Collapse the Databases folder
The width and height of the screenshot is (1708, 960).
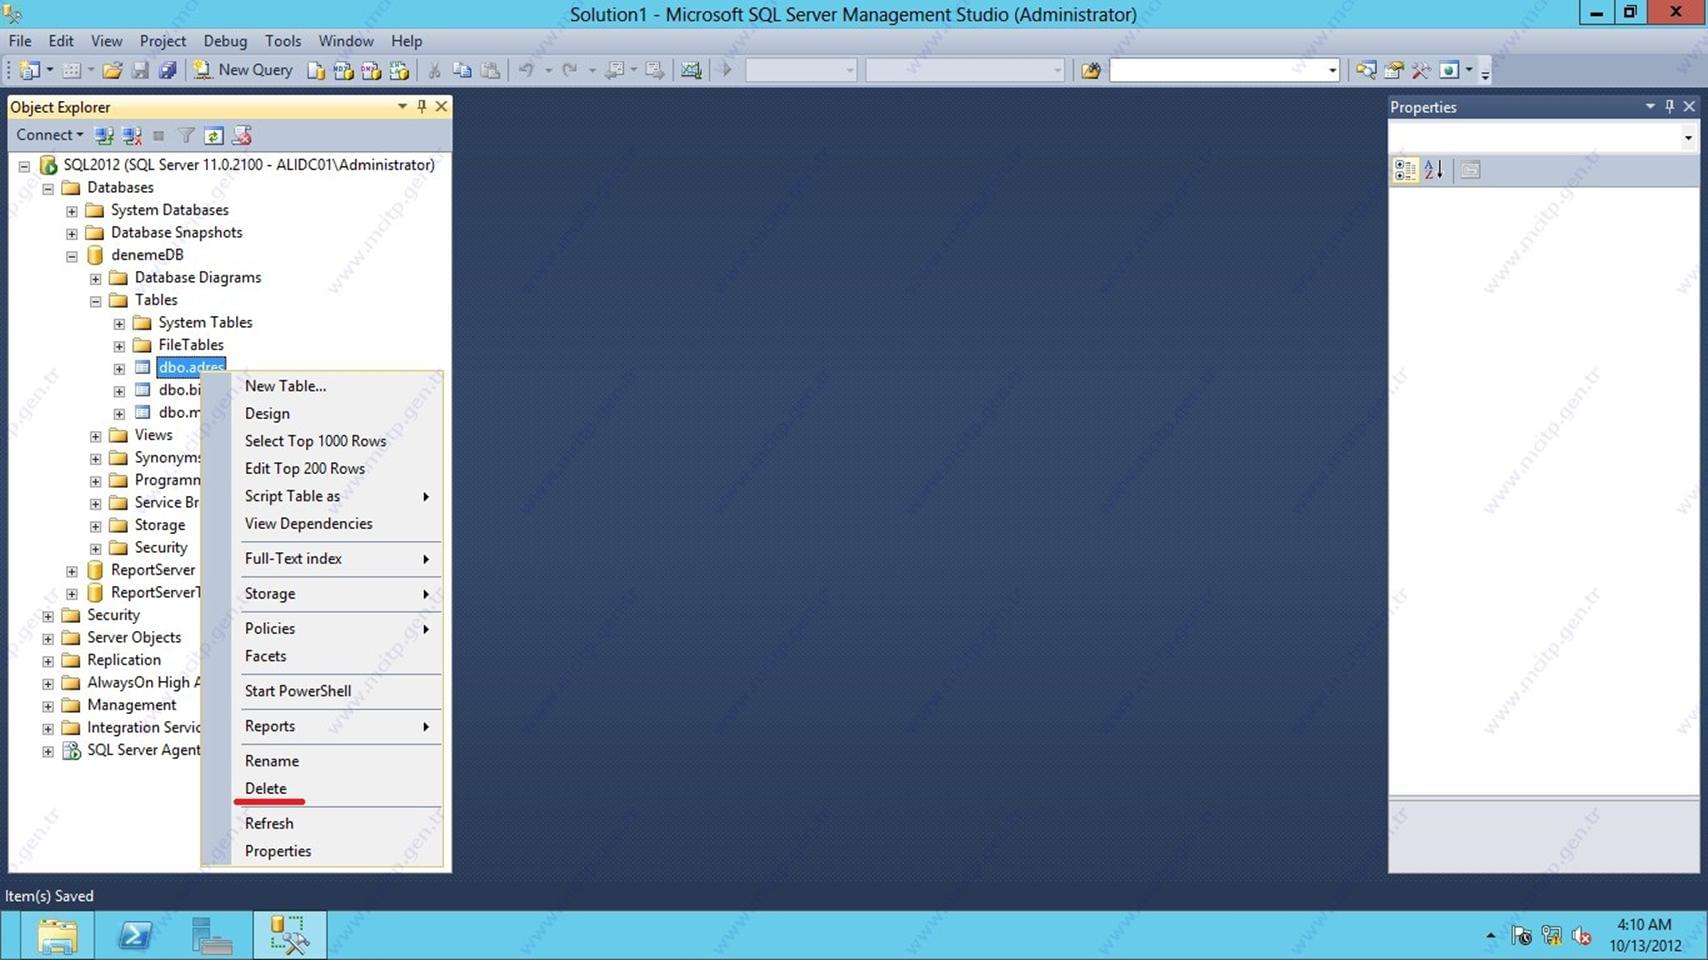click(48, 188)
